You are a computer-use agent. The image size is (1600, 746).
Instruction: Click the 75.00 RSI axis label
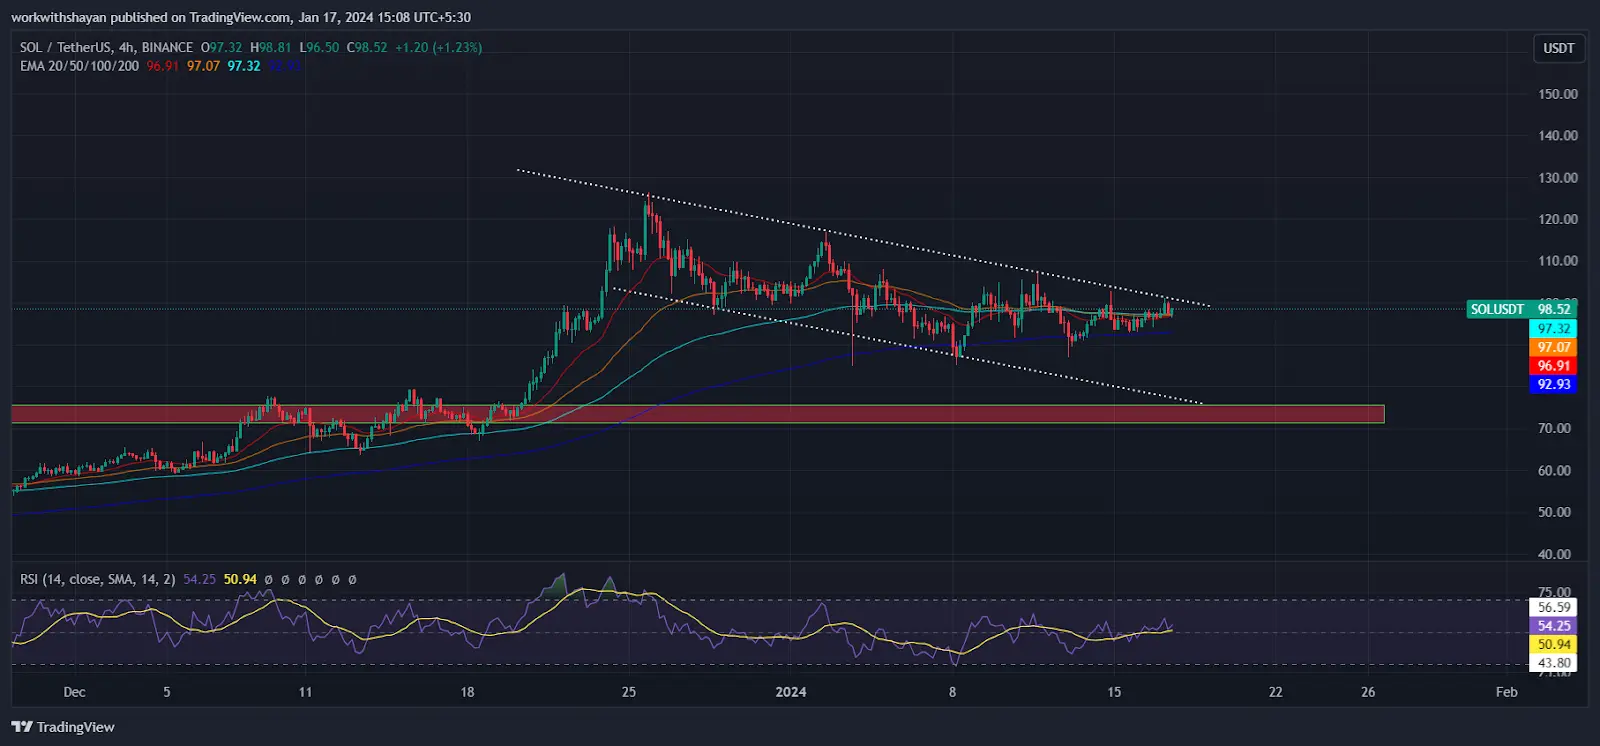pyautogui.click(x=1554, y=592)
